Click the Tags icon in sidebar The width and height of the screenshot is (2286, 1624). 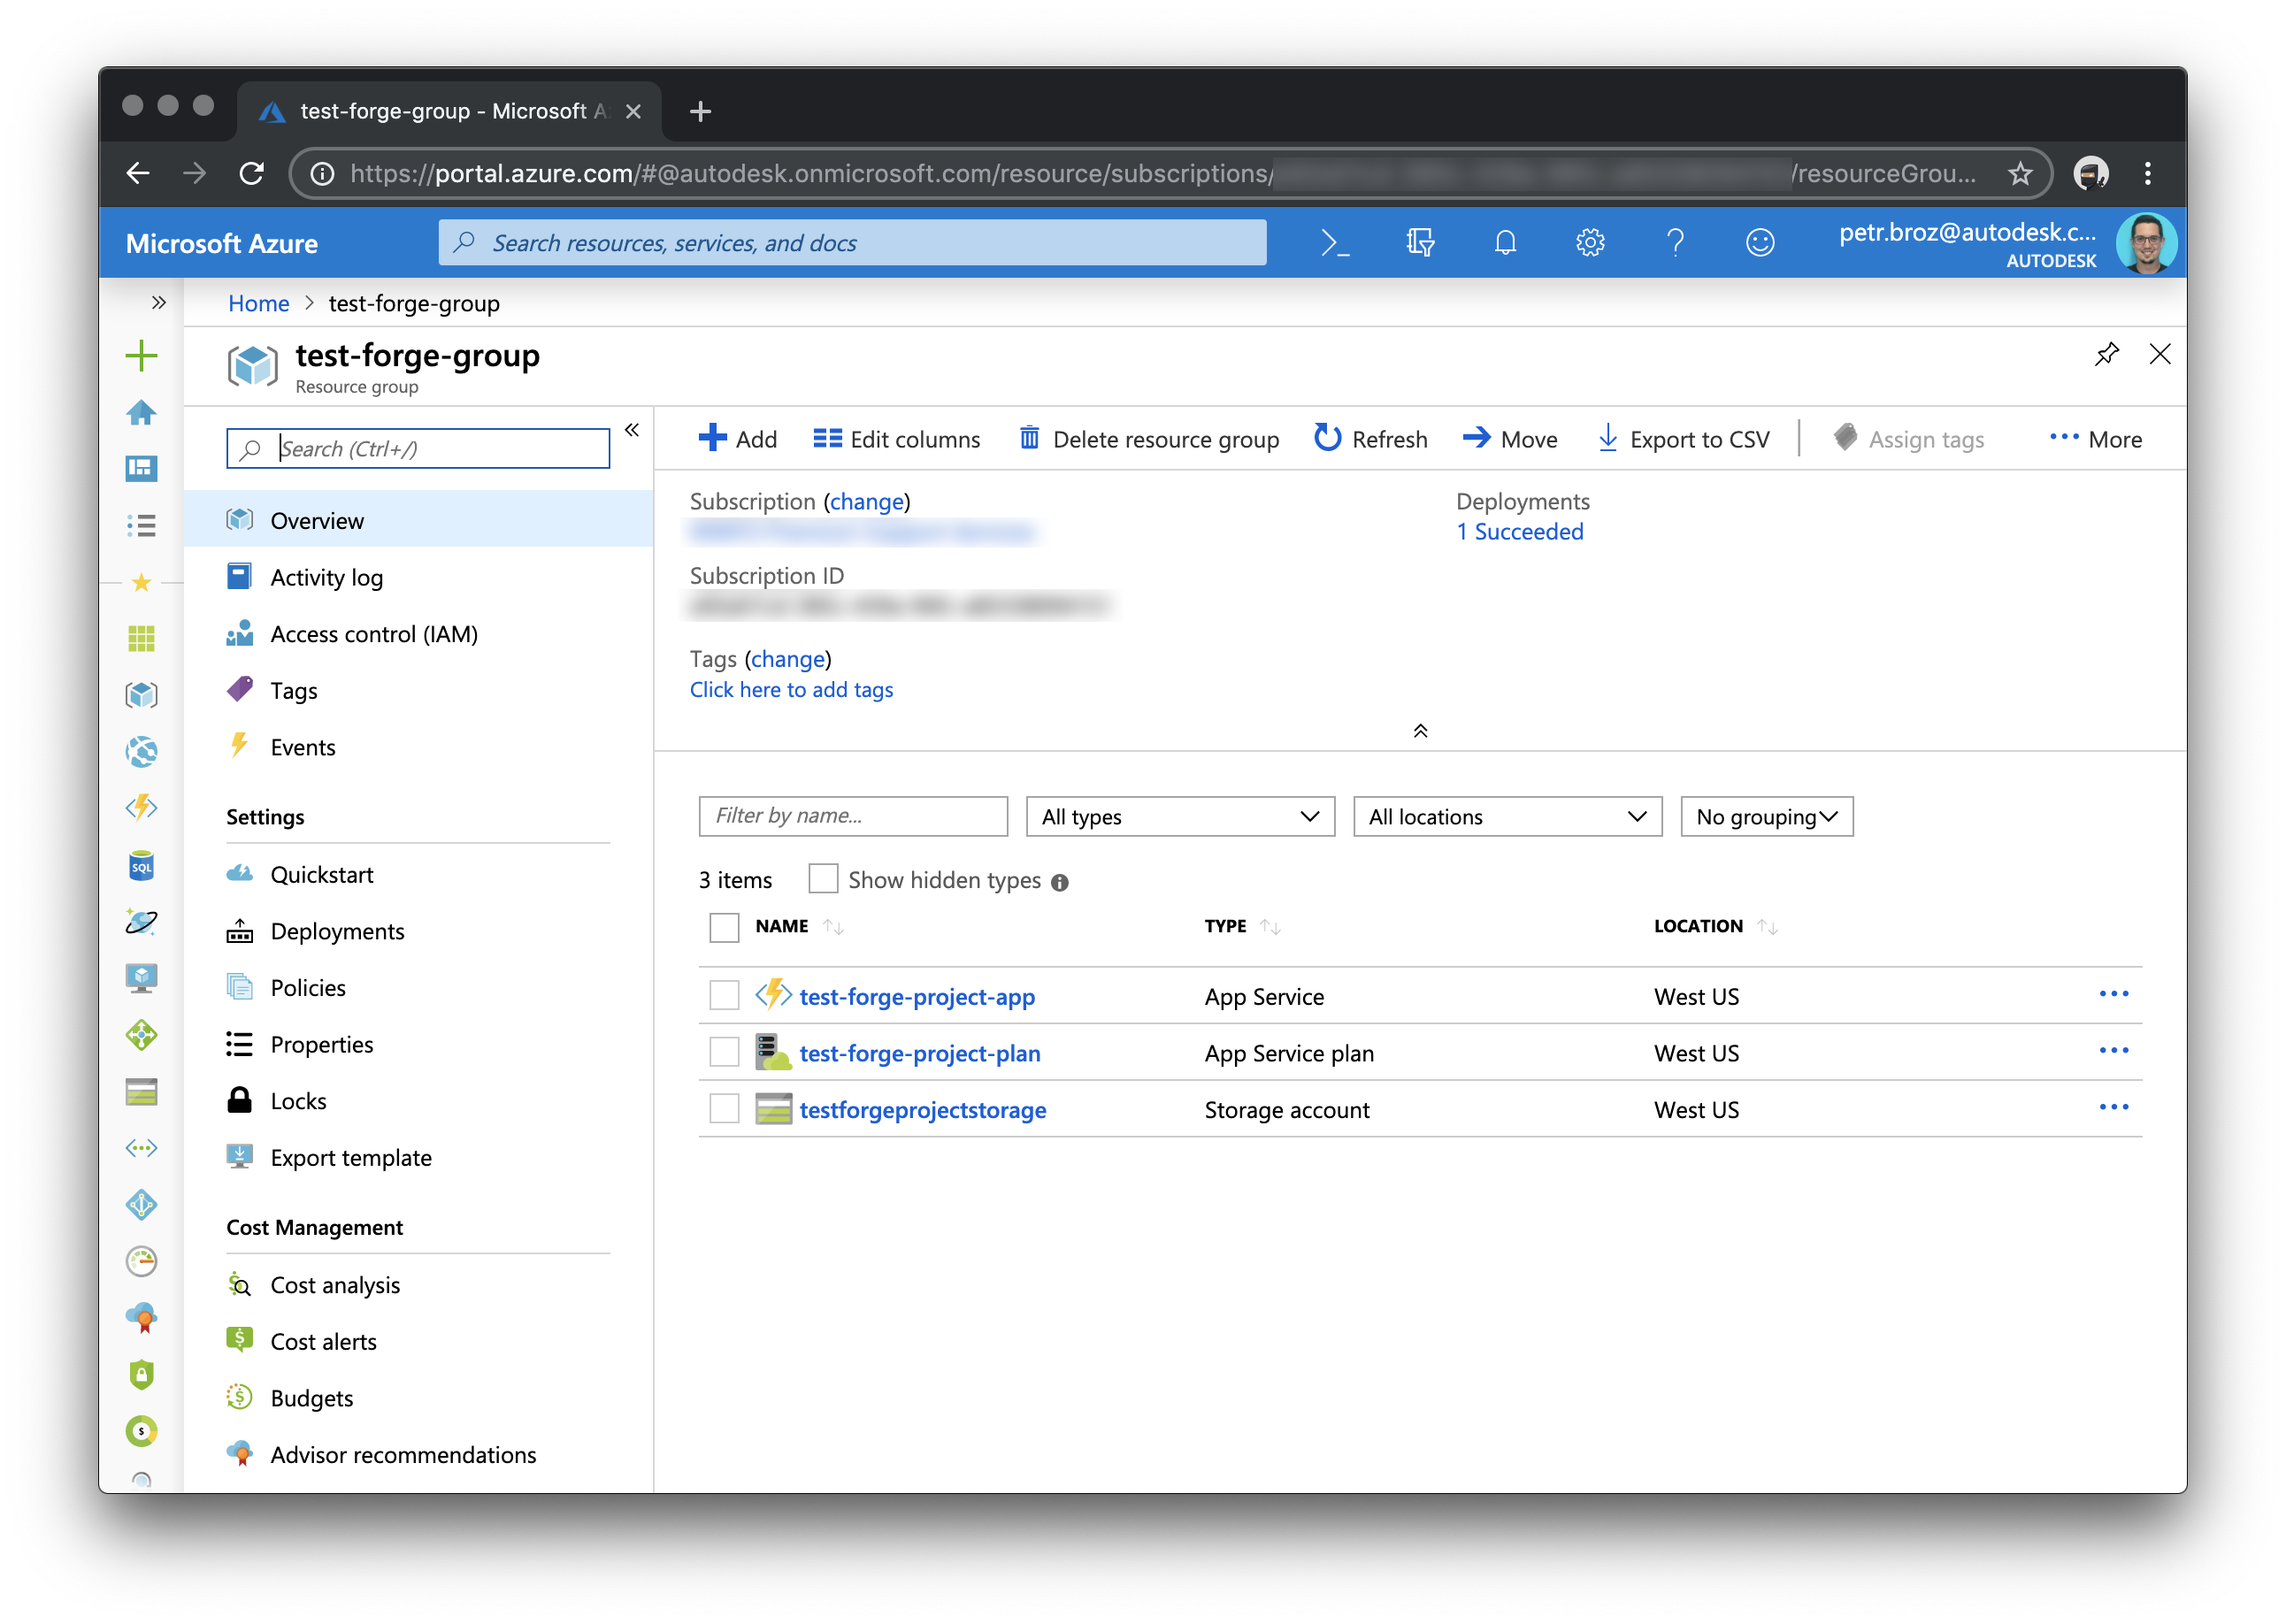(x=244, y=689)
